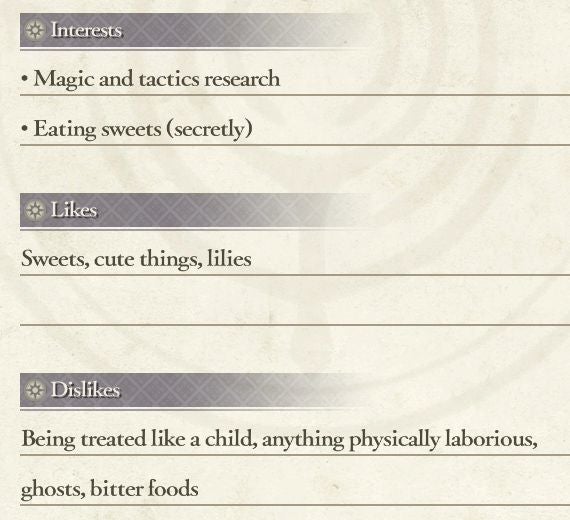Select the Interests section heading text
The width and height of the screenshot is (570, 520).
click(86, 30)
